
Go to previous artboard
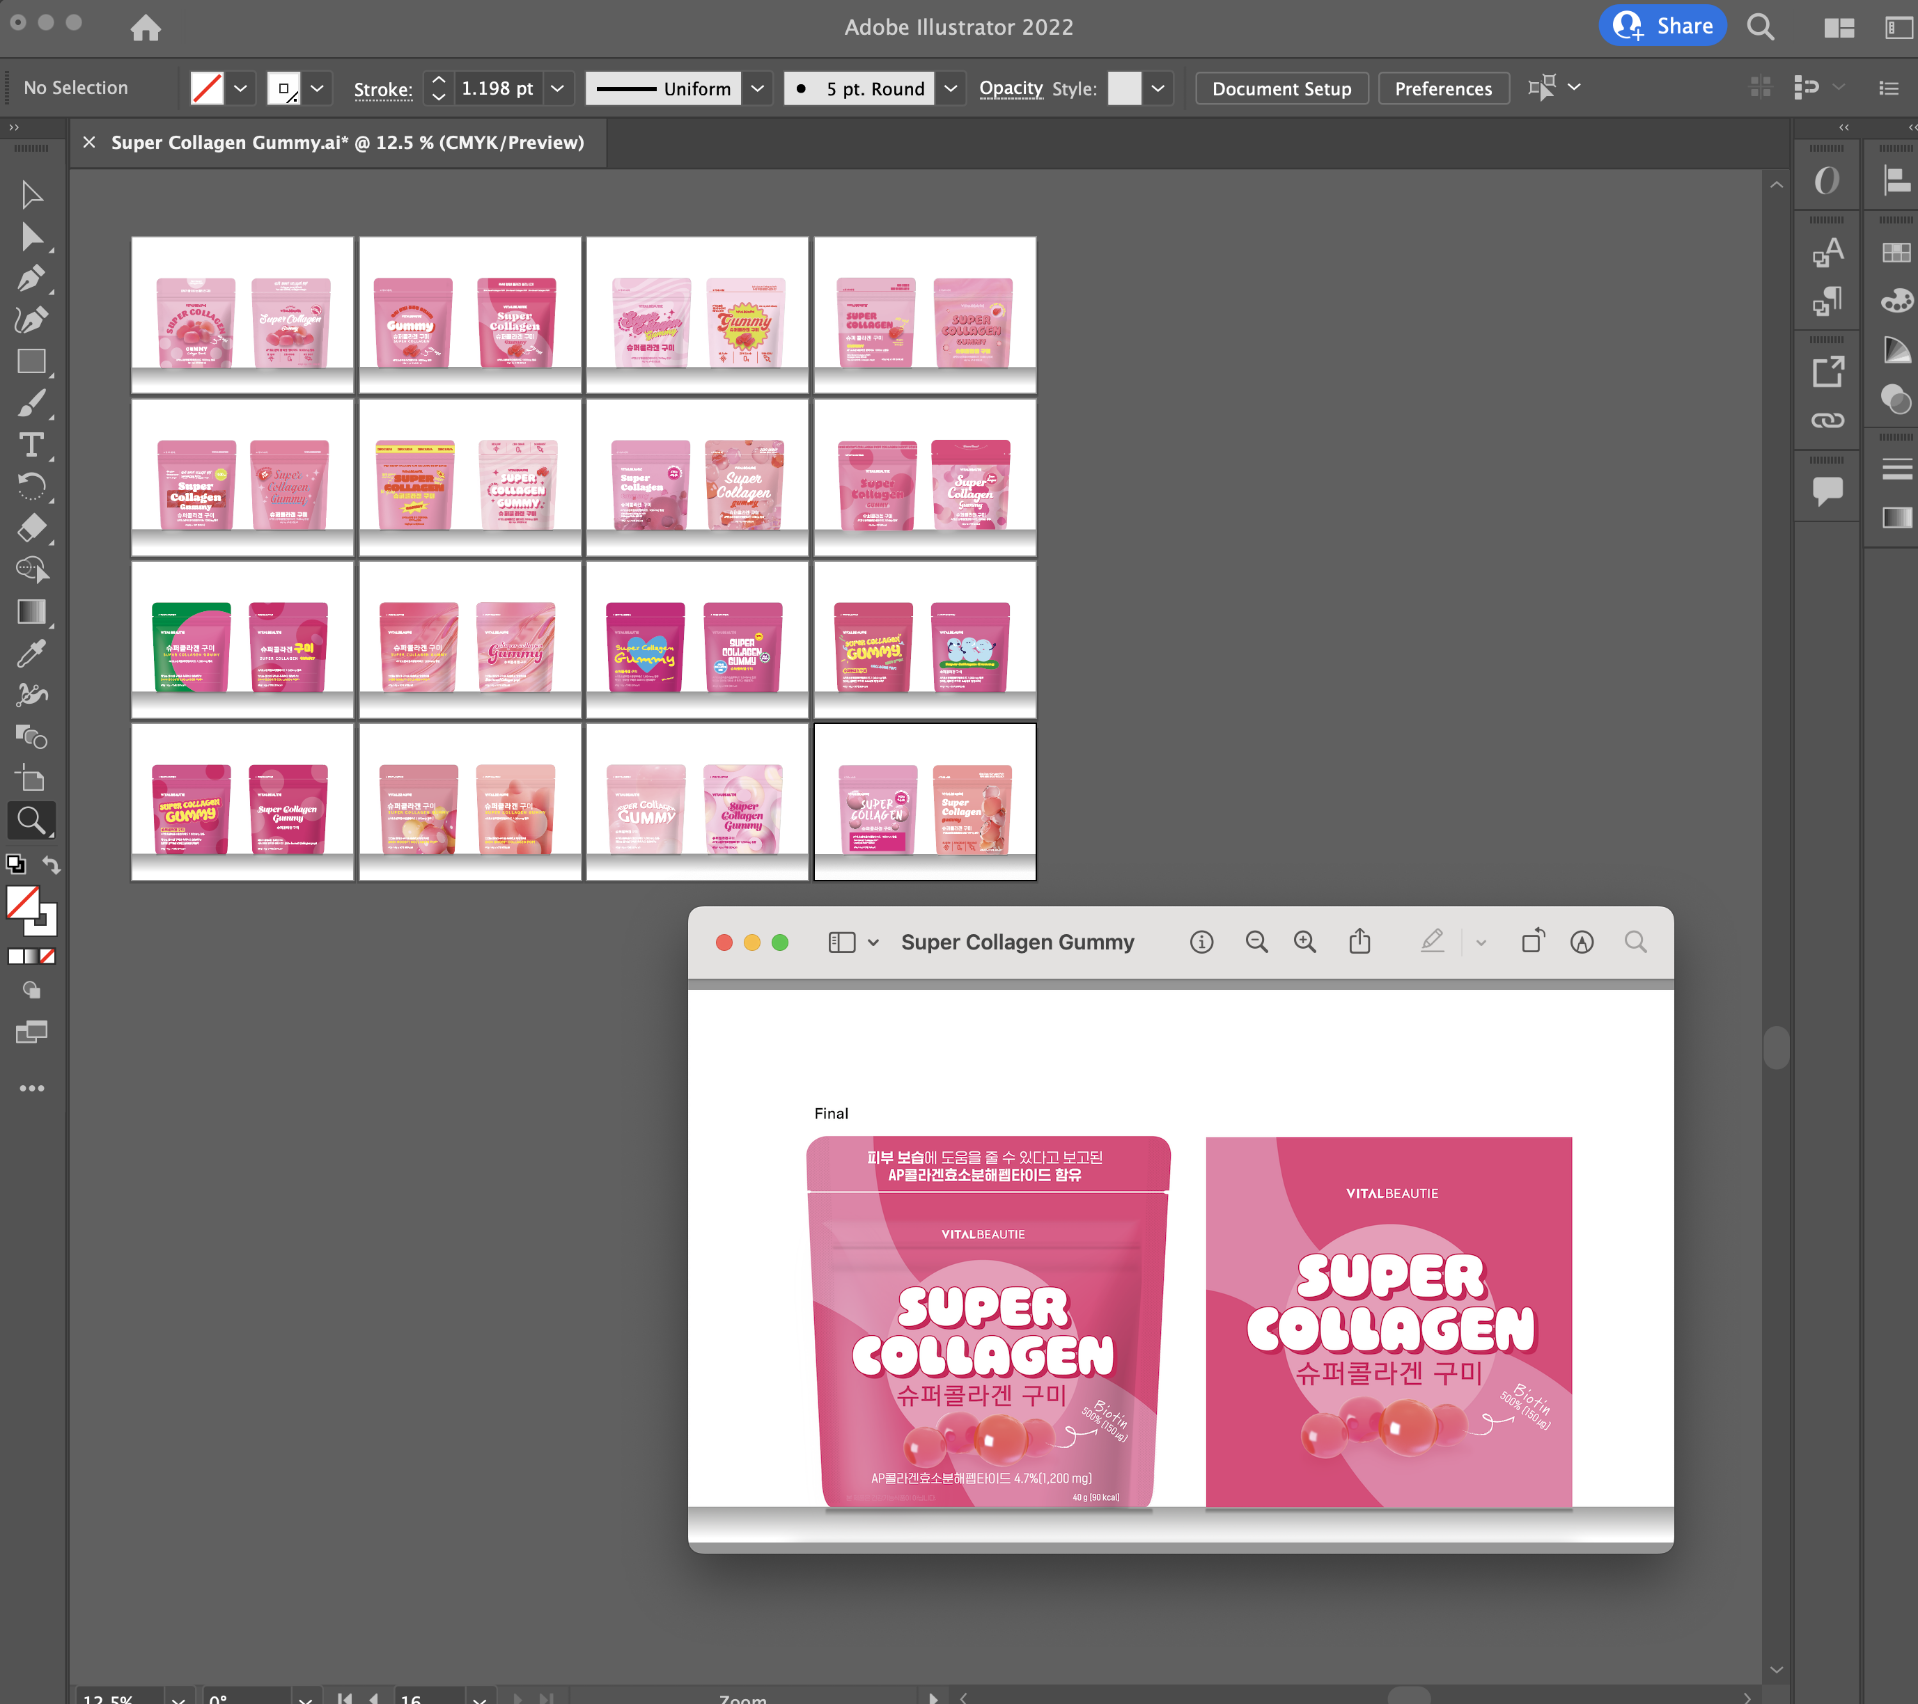(x=374, y=1697)
